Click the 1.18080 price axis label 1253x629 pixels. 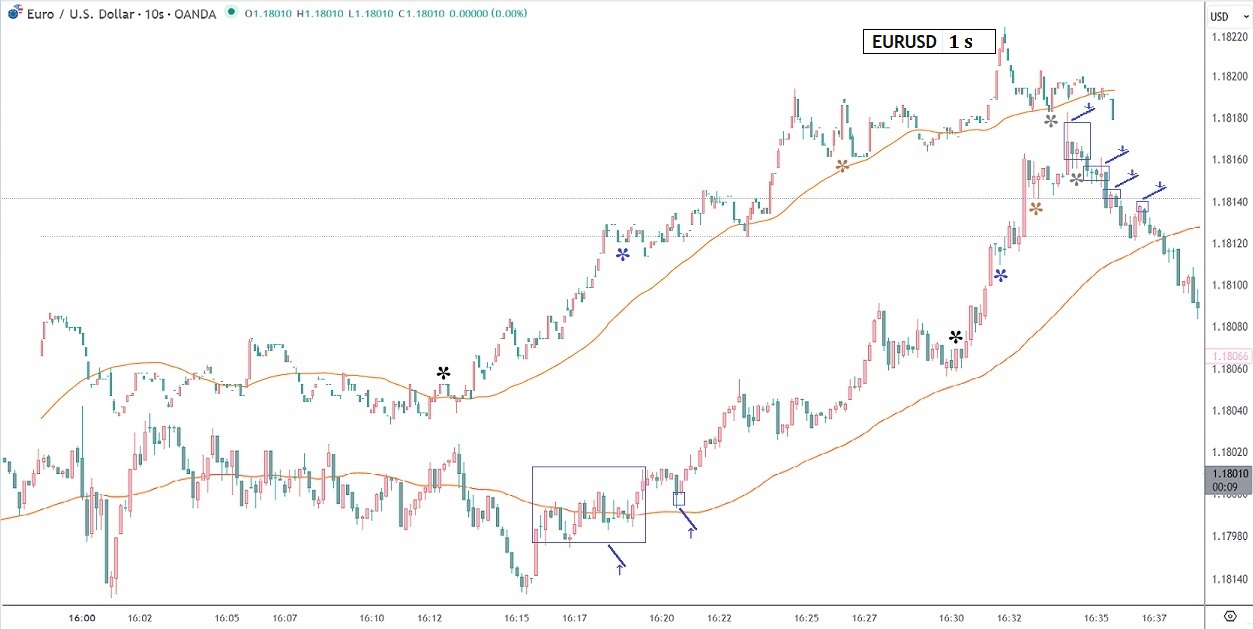pos(1228,327)
